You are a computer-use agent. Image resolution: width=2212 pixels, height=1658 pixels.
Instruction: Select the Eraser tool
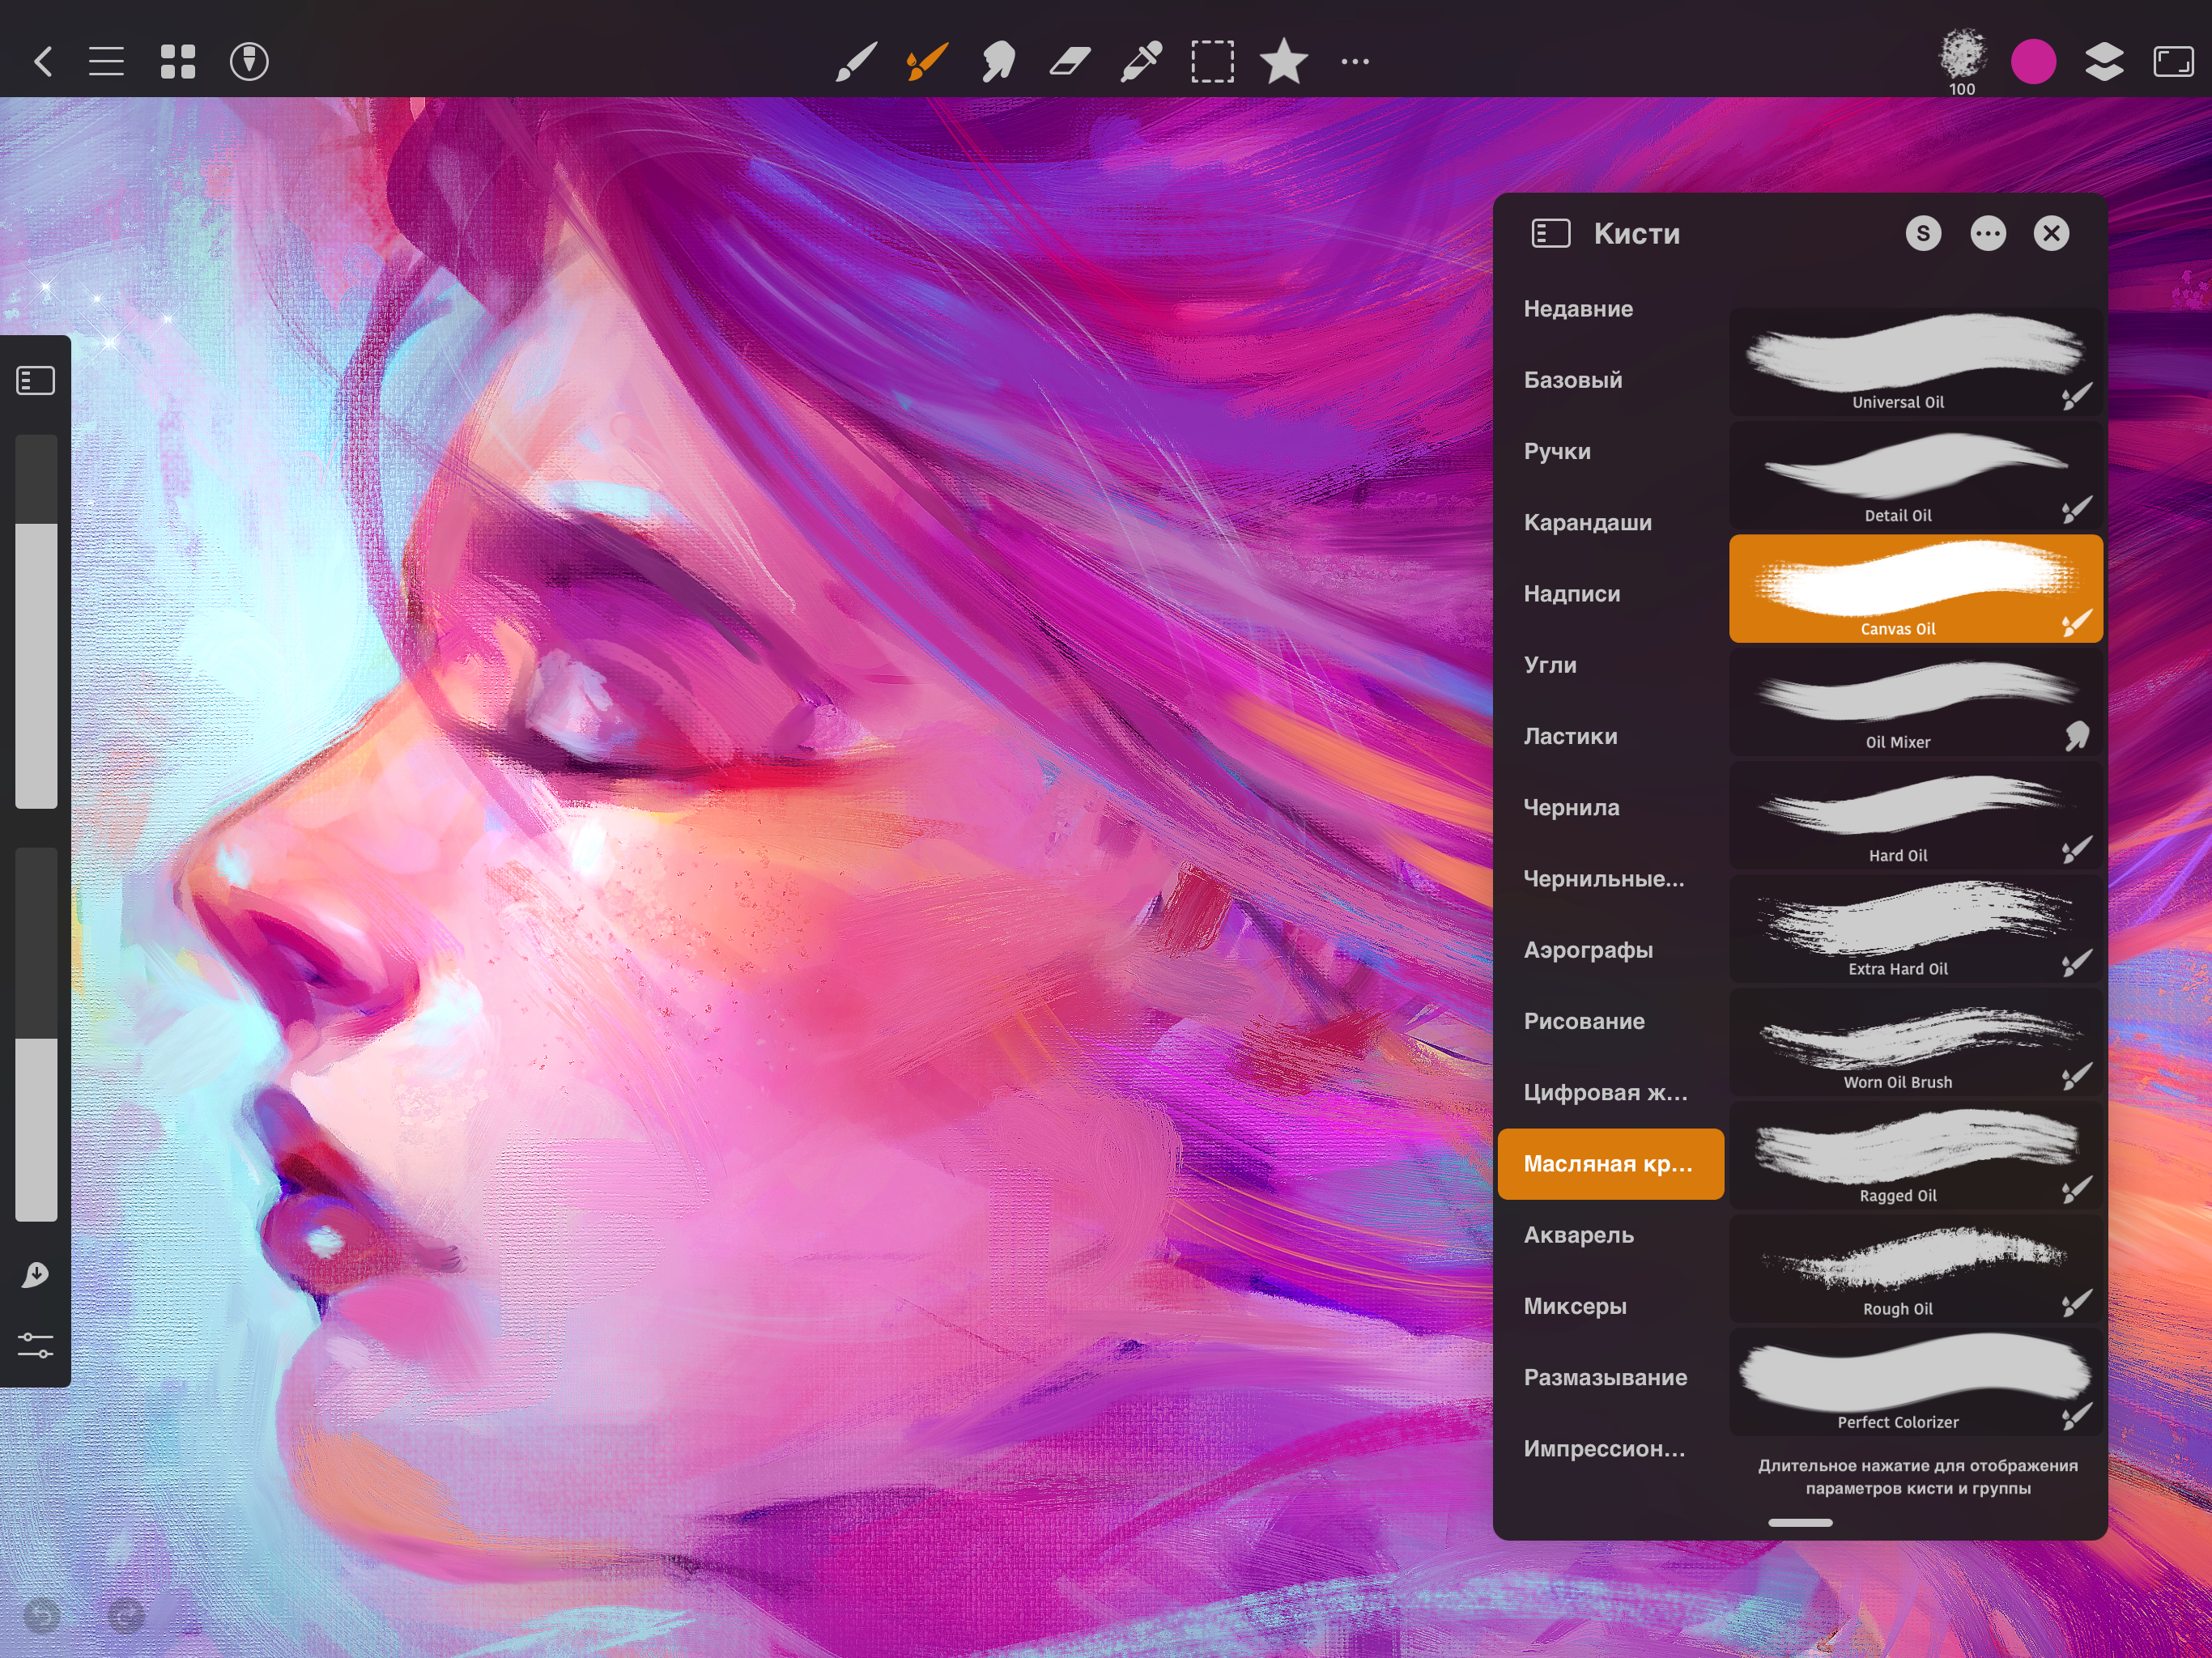click(1069, 62)
